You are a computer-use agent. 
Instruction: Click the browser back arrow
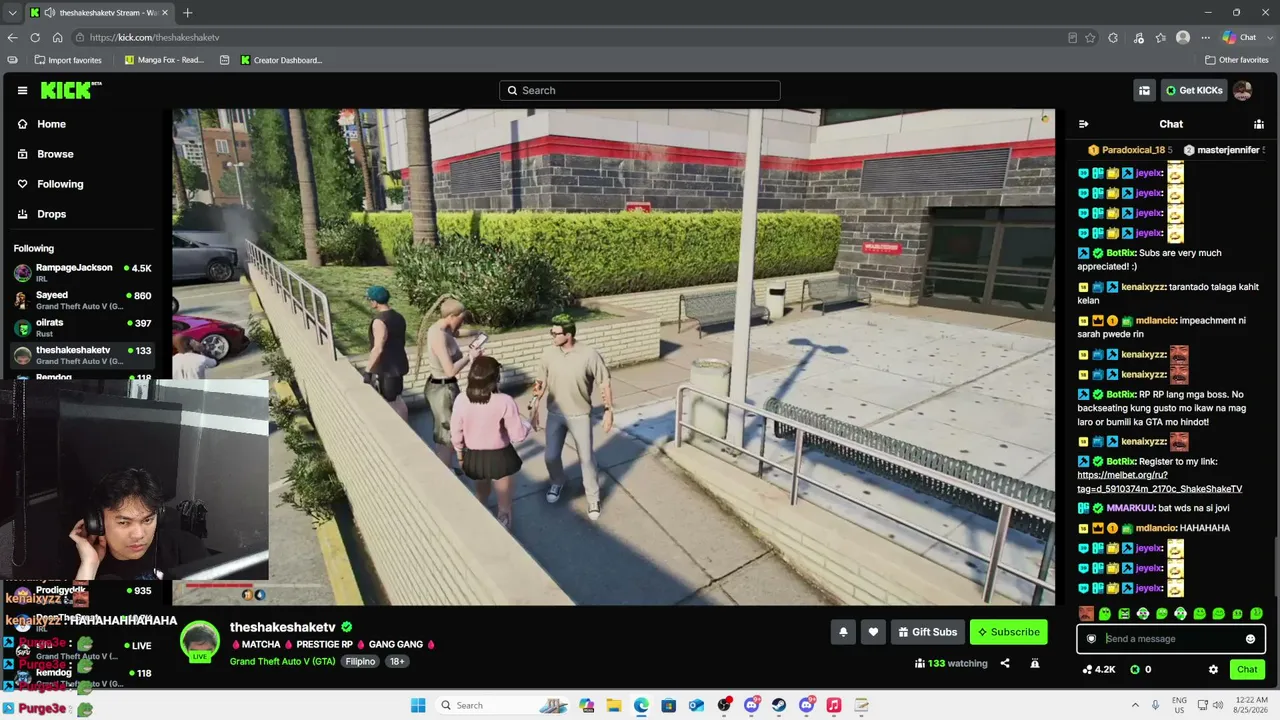(x=12, y=38)
